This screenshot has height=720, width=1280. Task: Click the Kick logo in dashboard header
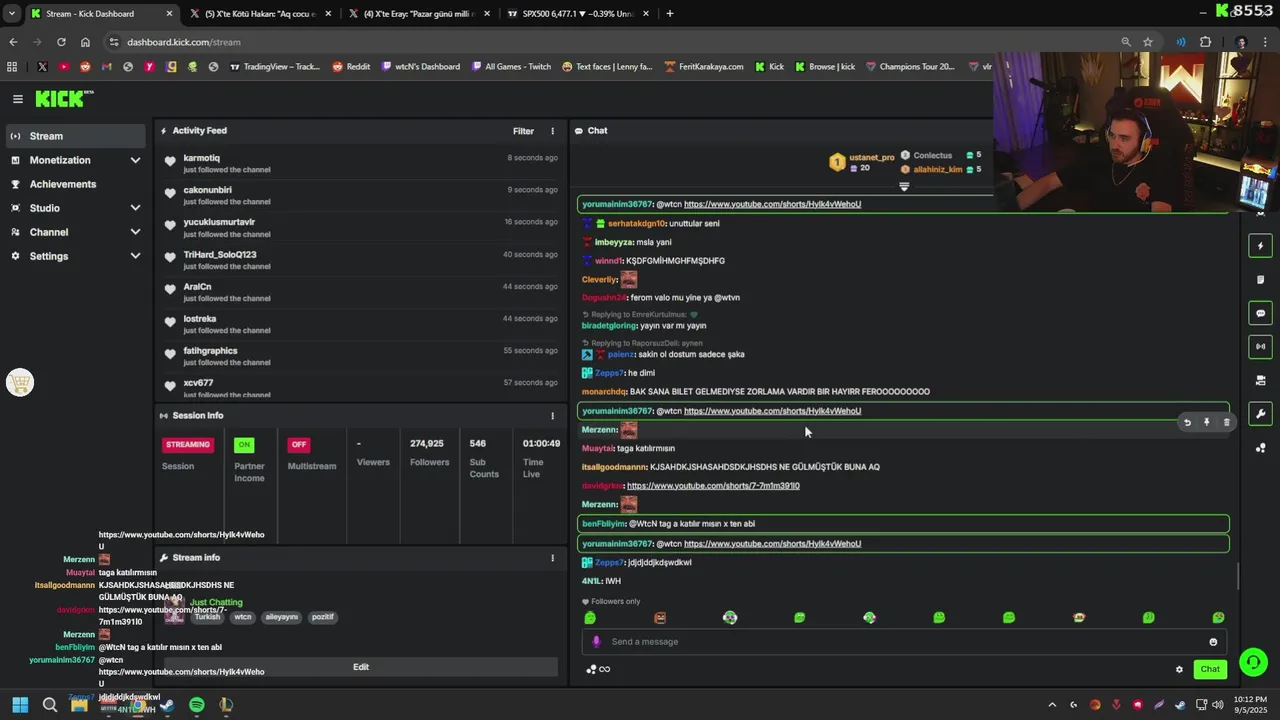pos(64,98)
